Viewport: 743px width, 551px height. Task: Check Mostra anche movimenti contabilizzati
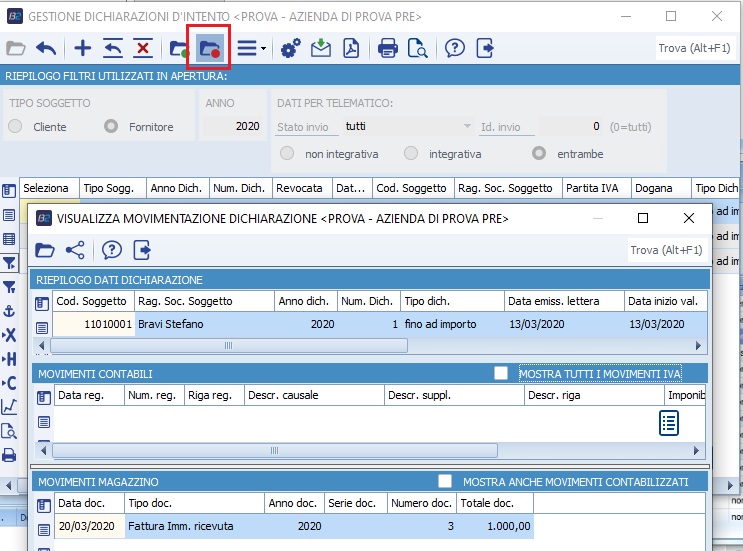(446, 482)
